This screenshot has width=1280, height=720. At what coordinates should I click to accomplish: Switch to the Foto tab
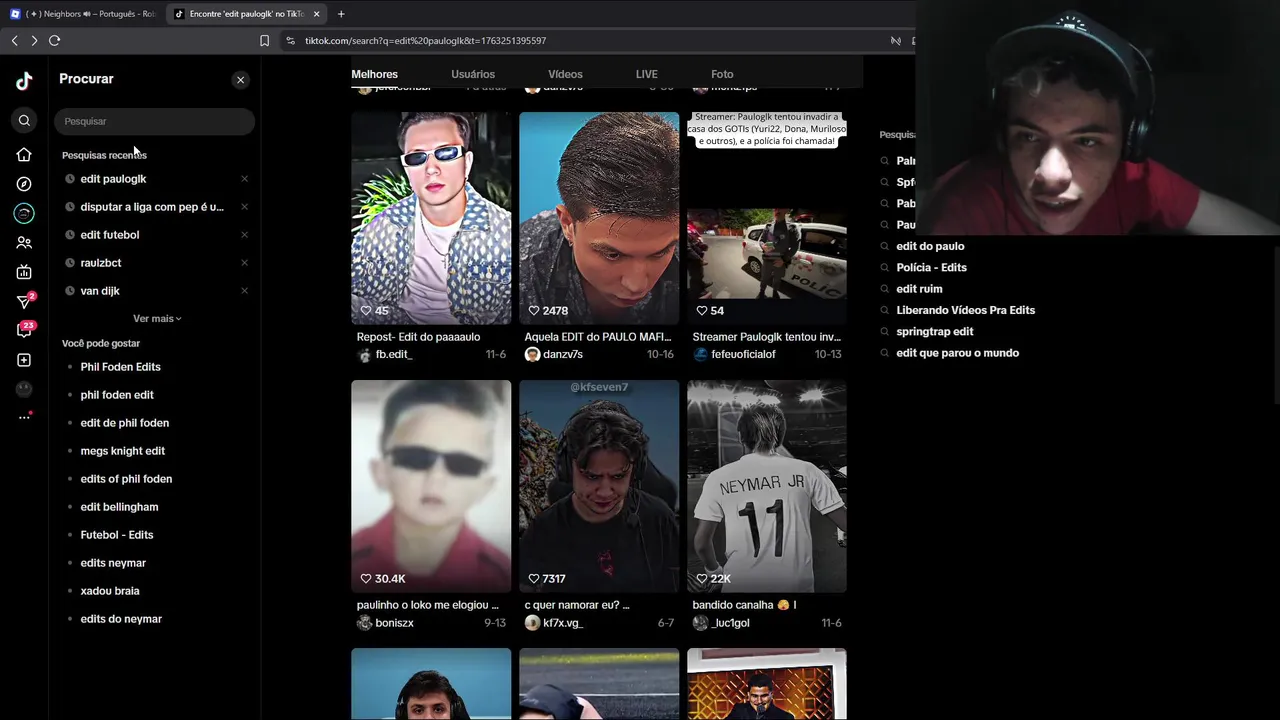[722, 74]
